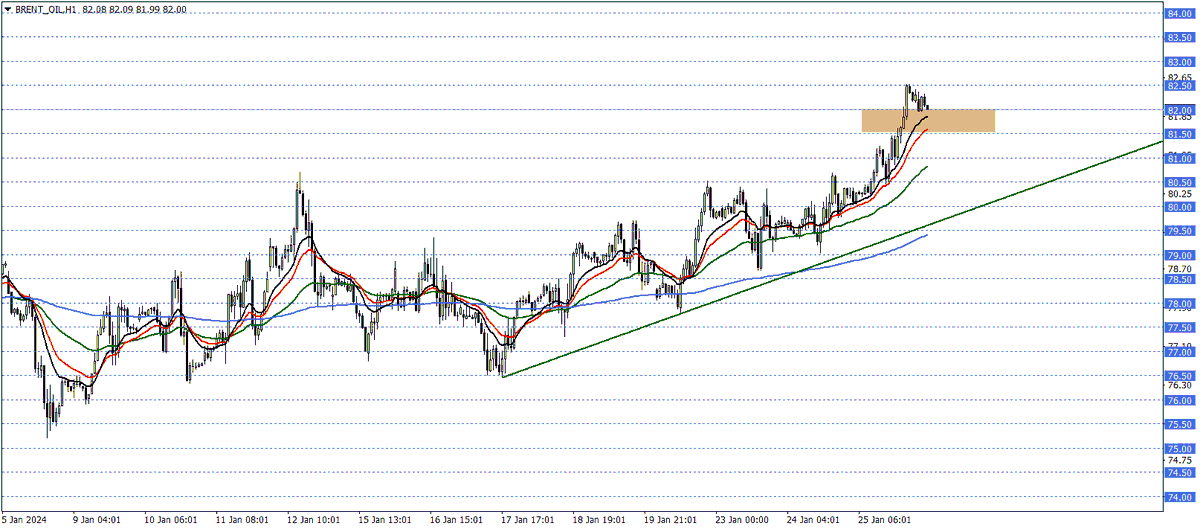Click the 11 Jan 08:01 time label
This screenshot has width=1200, height=529.
click(242, 520)
